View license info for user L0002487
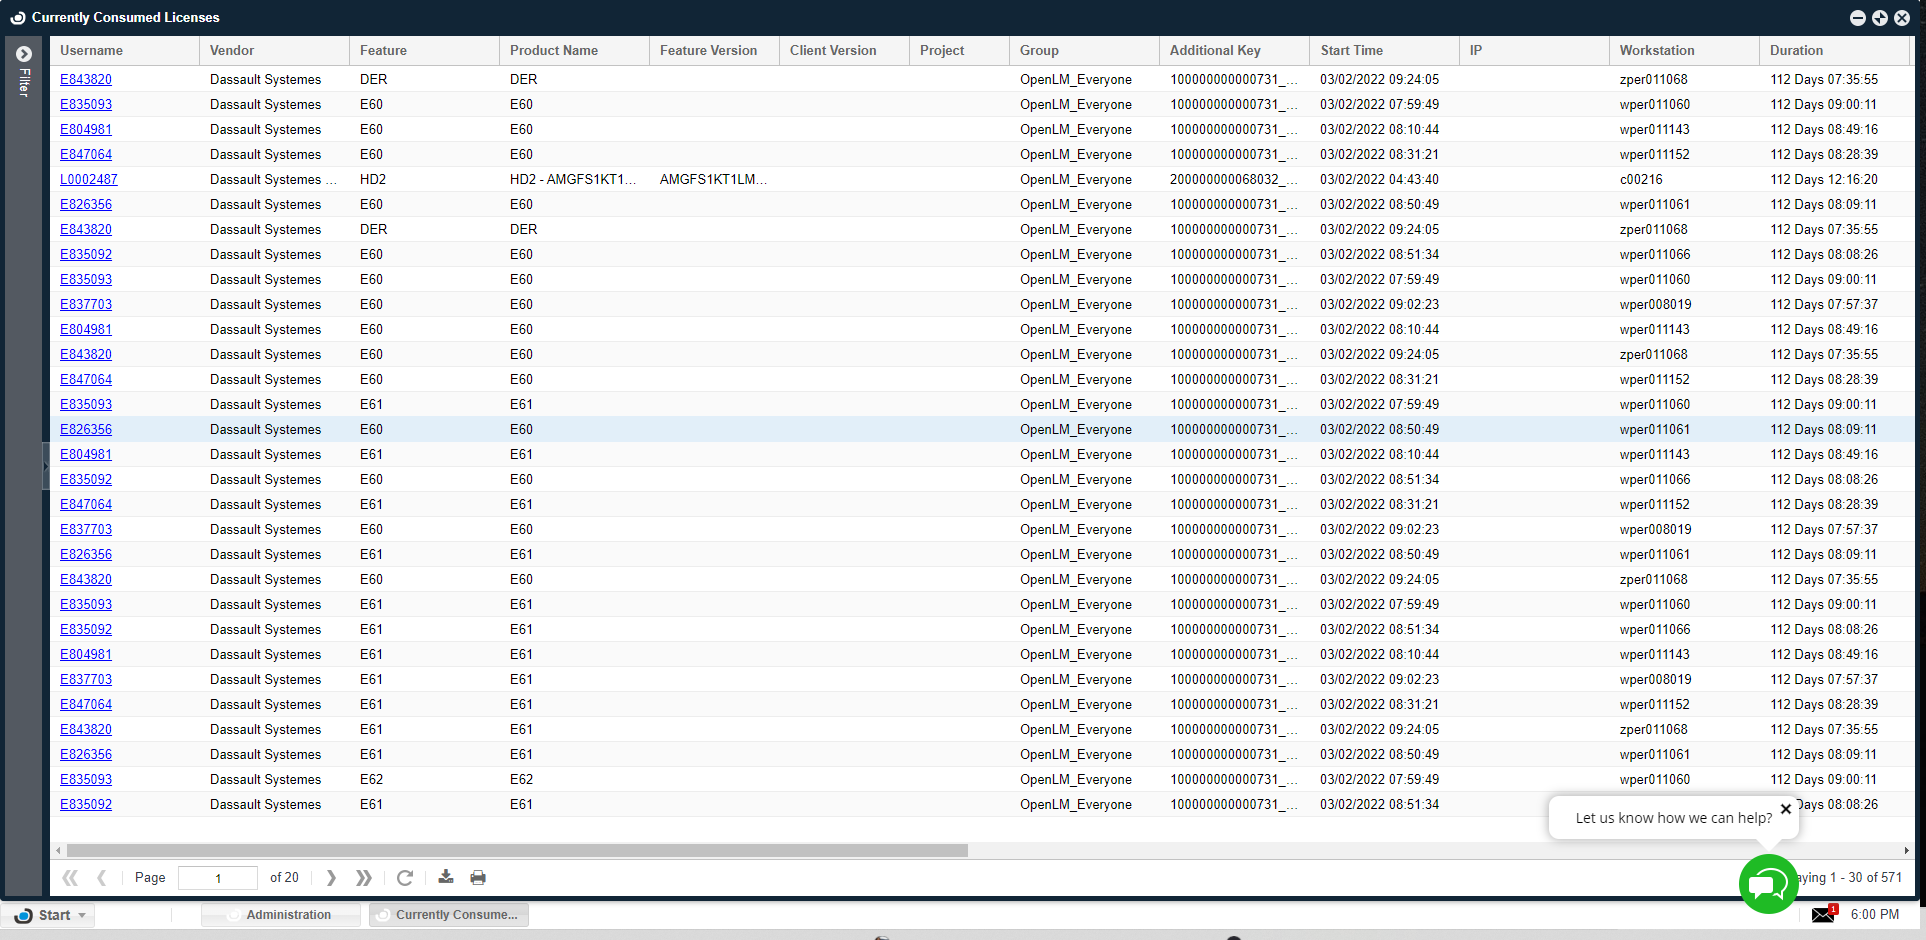1926x940 pixels. point(88,179)
